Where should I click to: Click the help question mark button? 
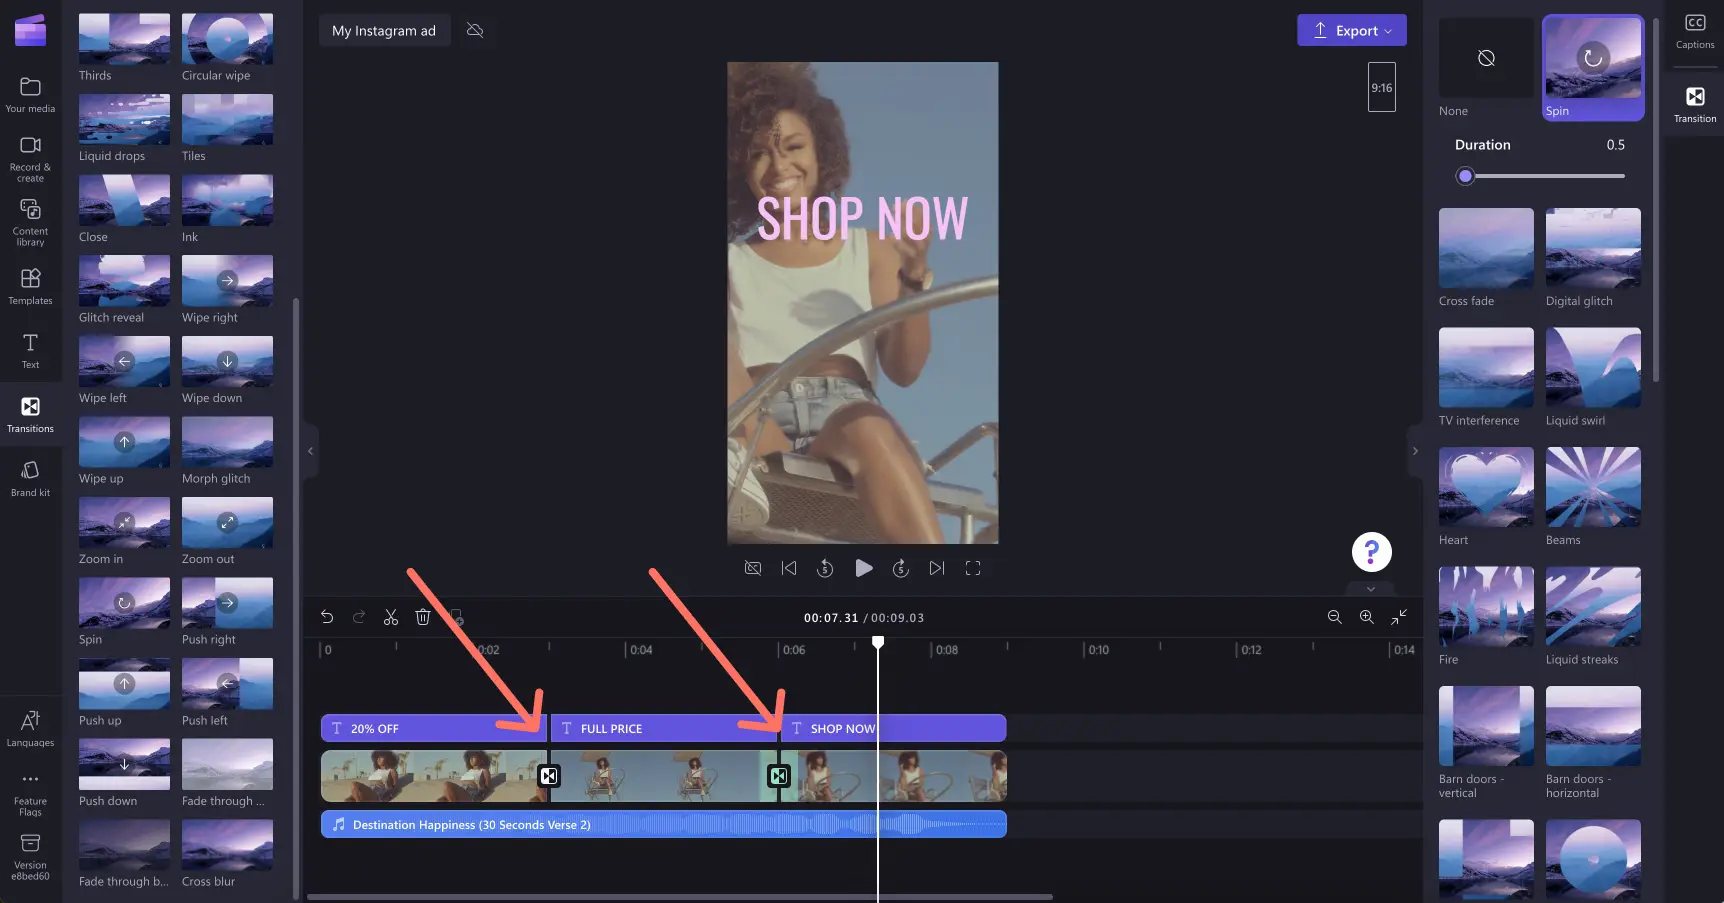1371,551
